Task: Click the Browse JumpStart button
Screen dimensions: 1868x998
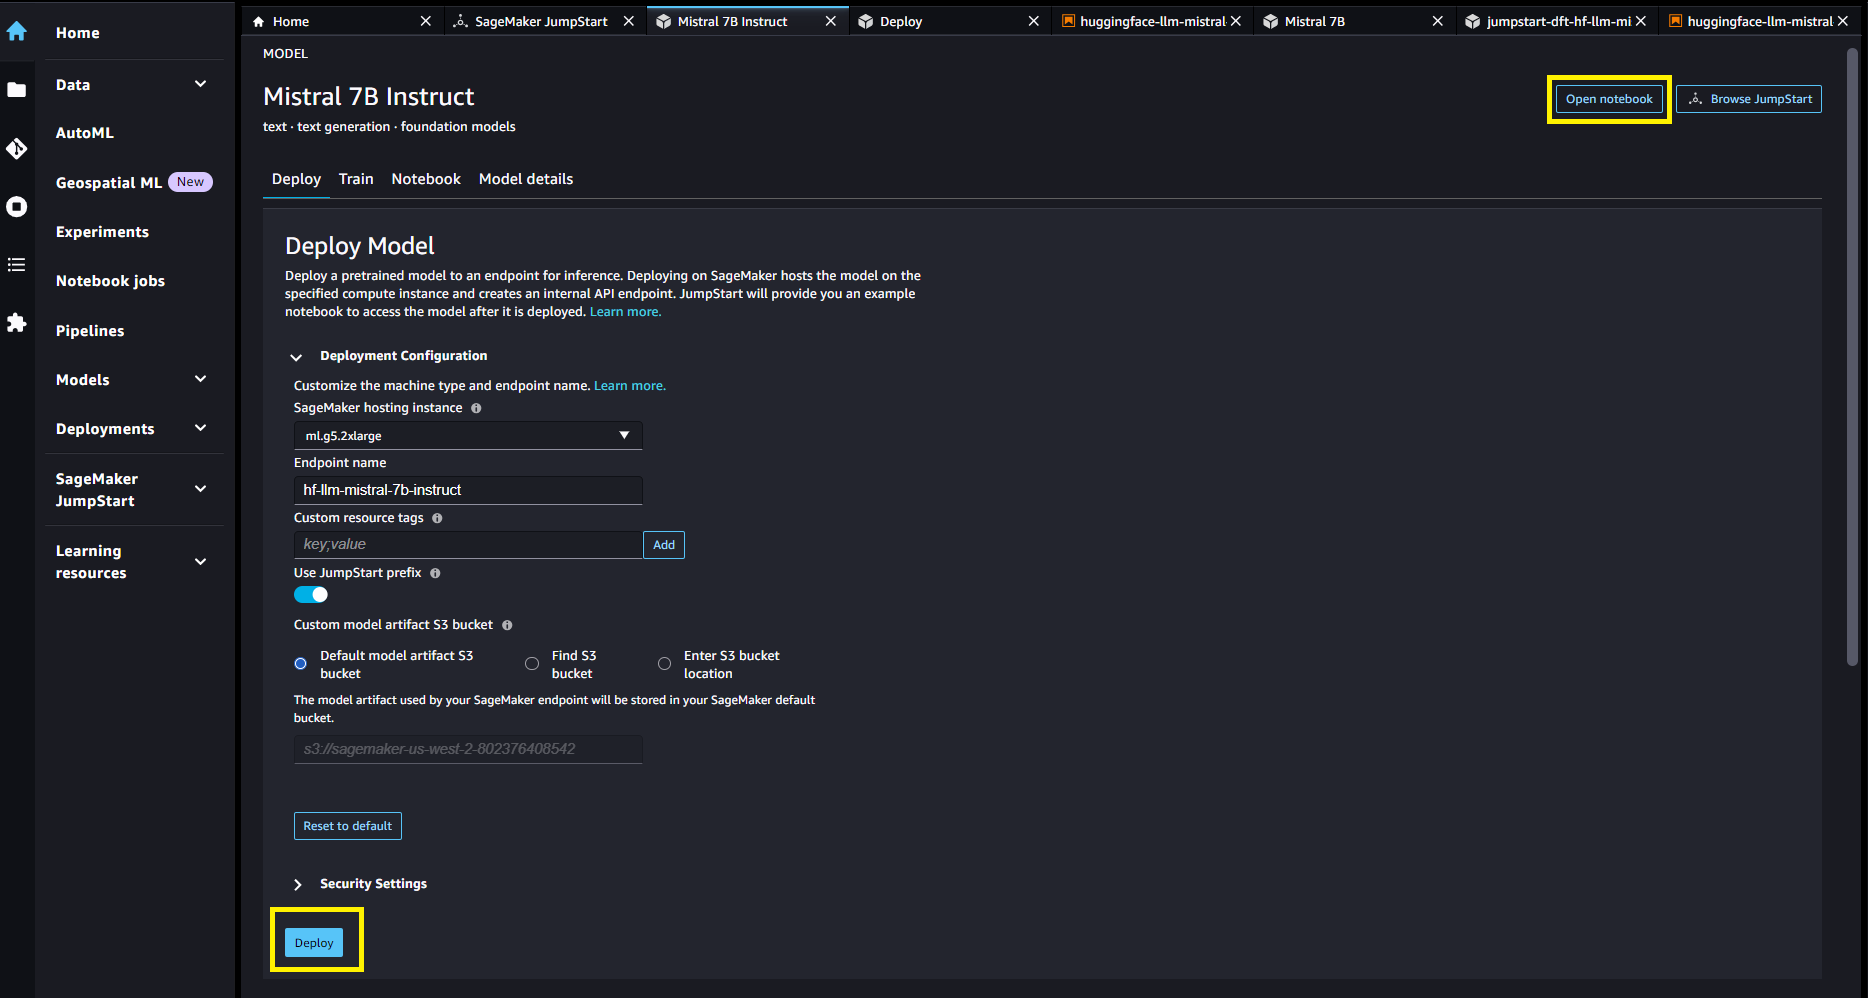Action: (1749, 99)
